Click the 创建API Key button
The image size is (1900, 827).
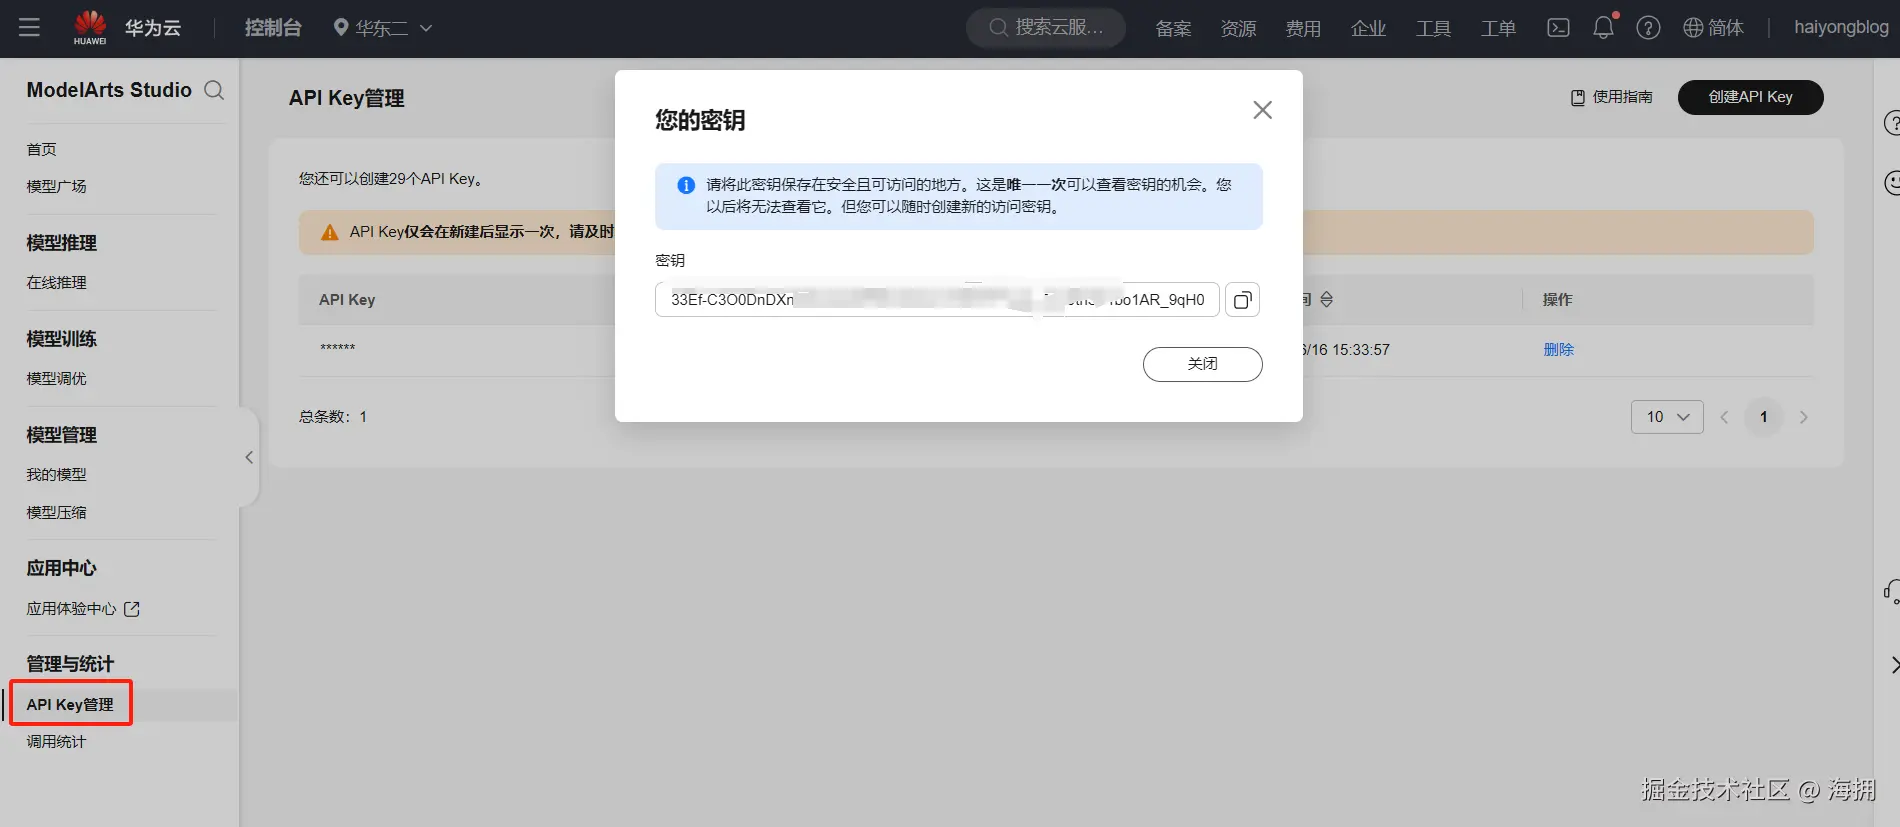coord(1750,97)
